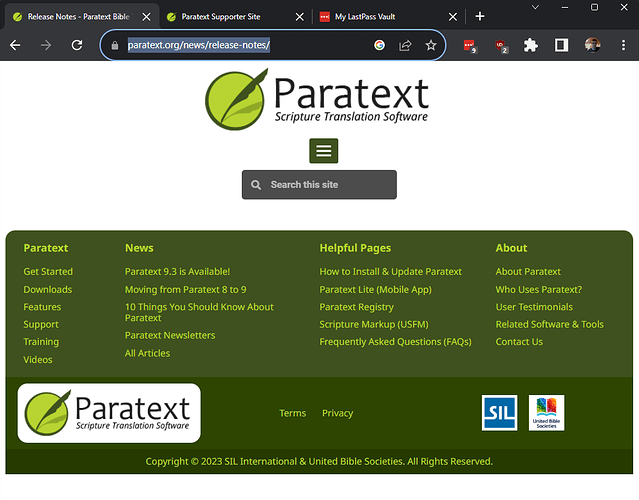The height and width of the screenshot is (500, 639).
Task: Open the Extensions puzzle icon
Action: tap(531, 45)
